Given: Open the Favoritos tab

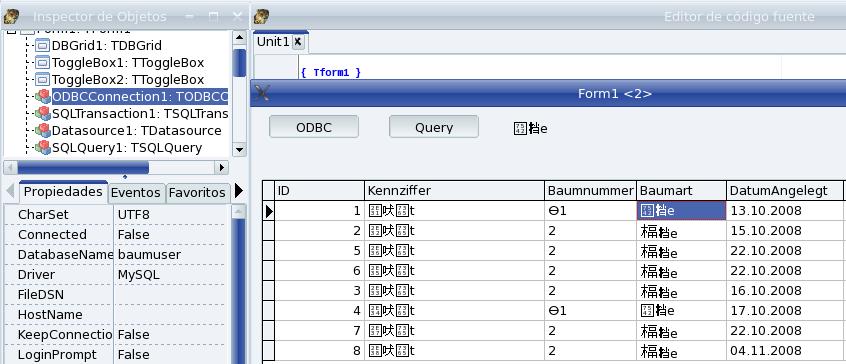Looking at the screenshot, I should pos(197,193).
